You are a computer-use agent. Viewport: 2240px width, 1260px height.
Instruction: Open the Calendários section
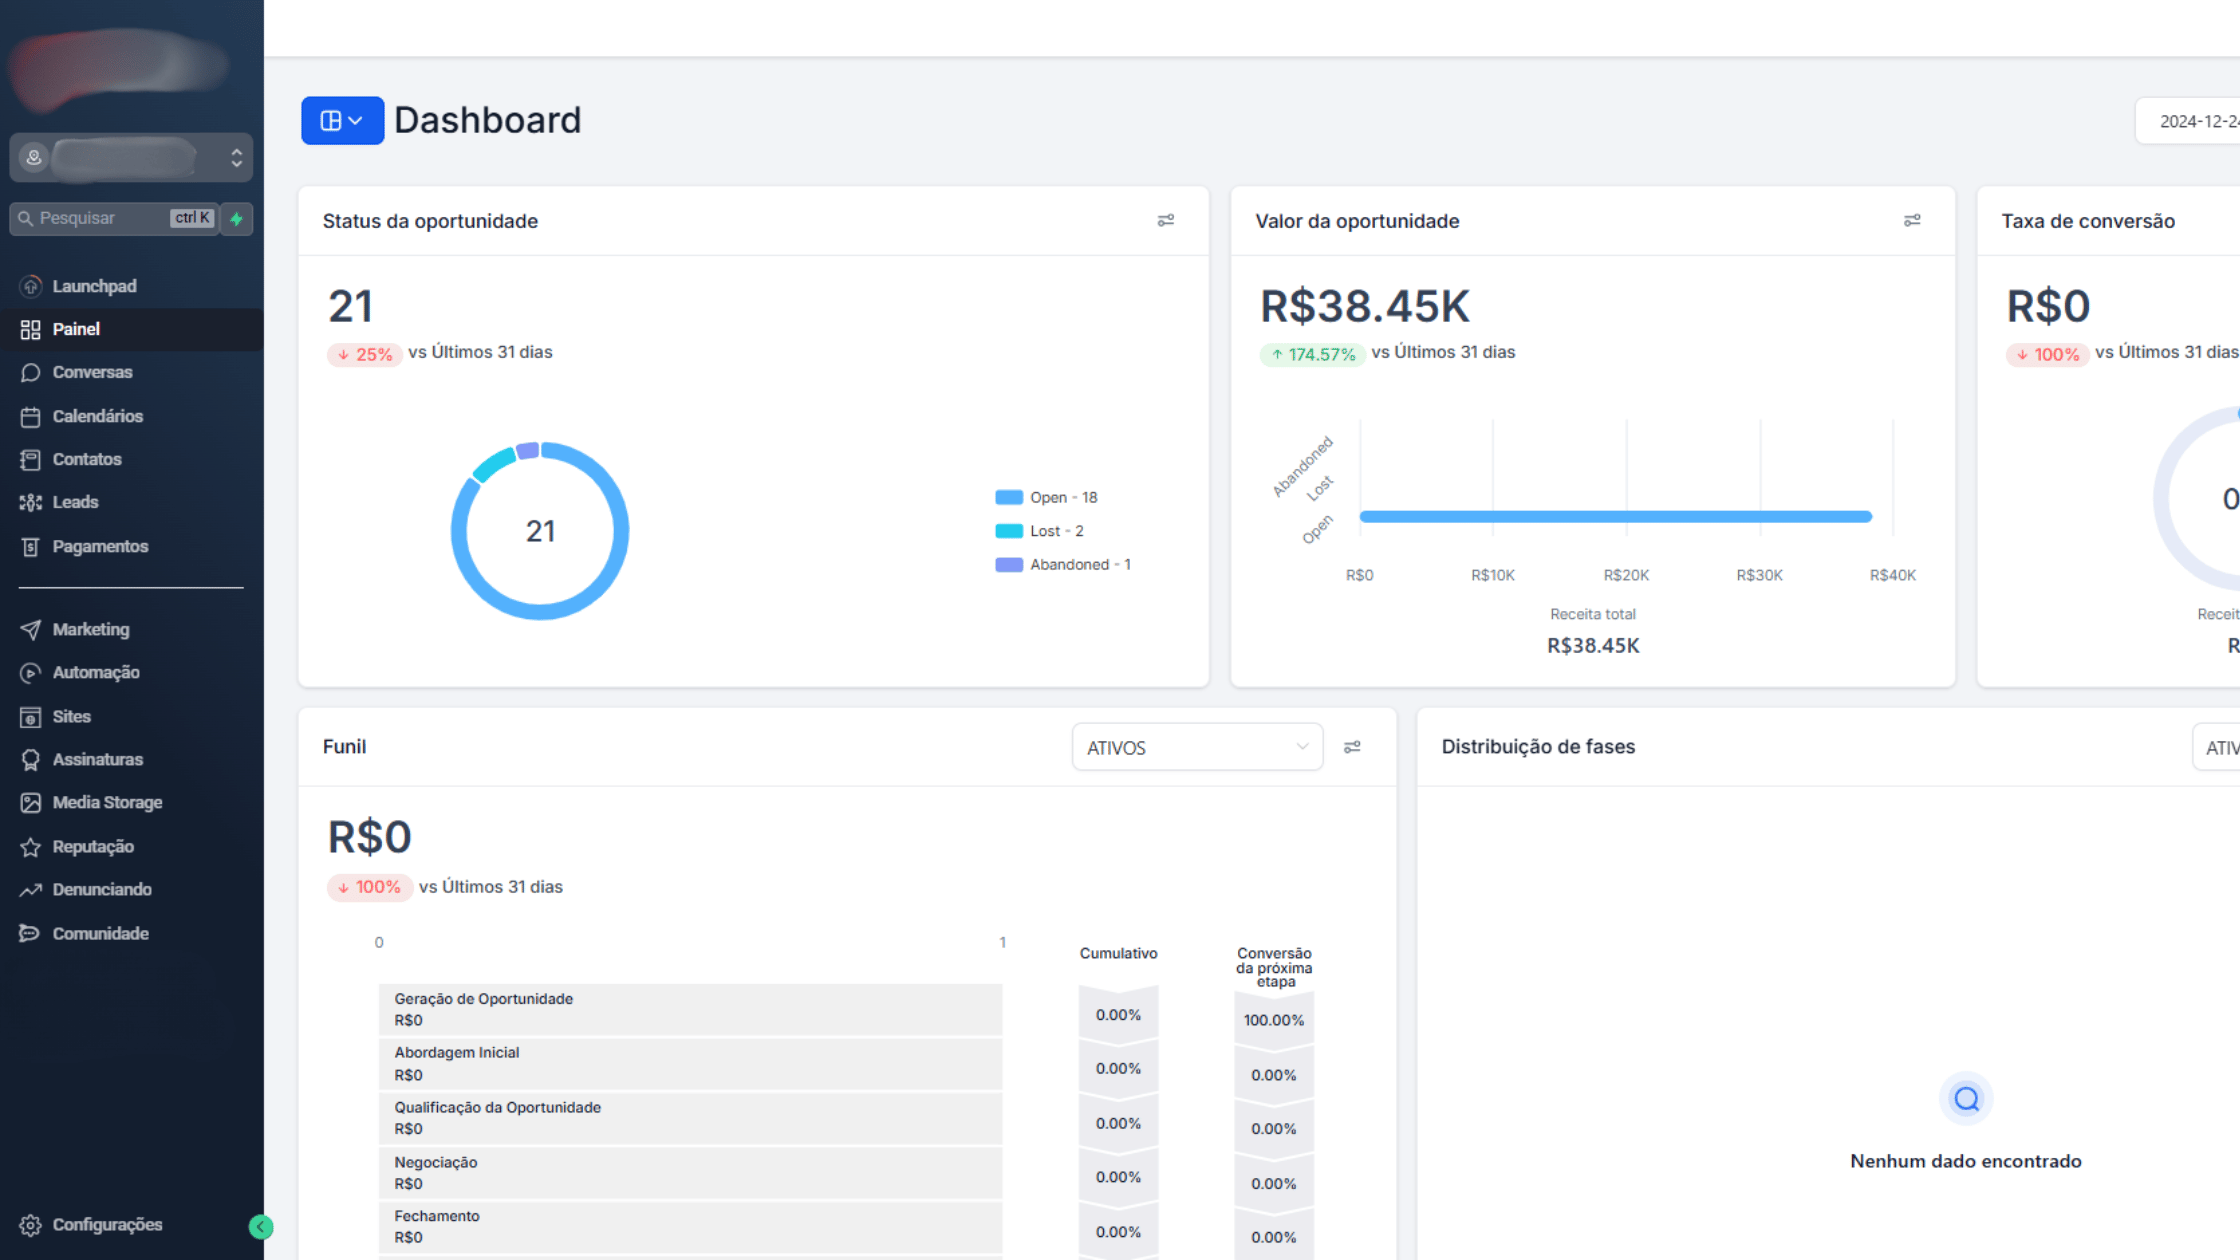click(x=98, y=416)
